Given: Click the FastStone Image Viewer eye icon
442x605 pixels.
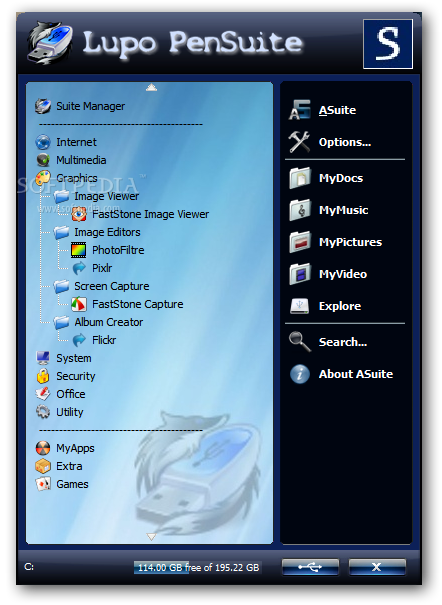Looking at the screenshot, I should pyautogui.click(x=79, y=214).
